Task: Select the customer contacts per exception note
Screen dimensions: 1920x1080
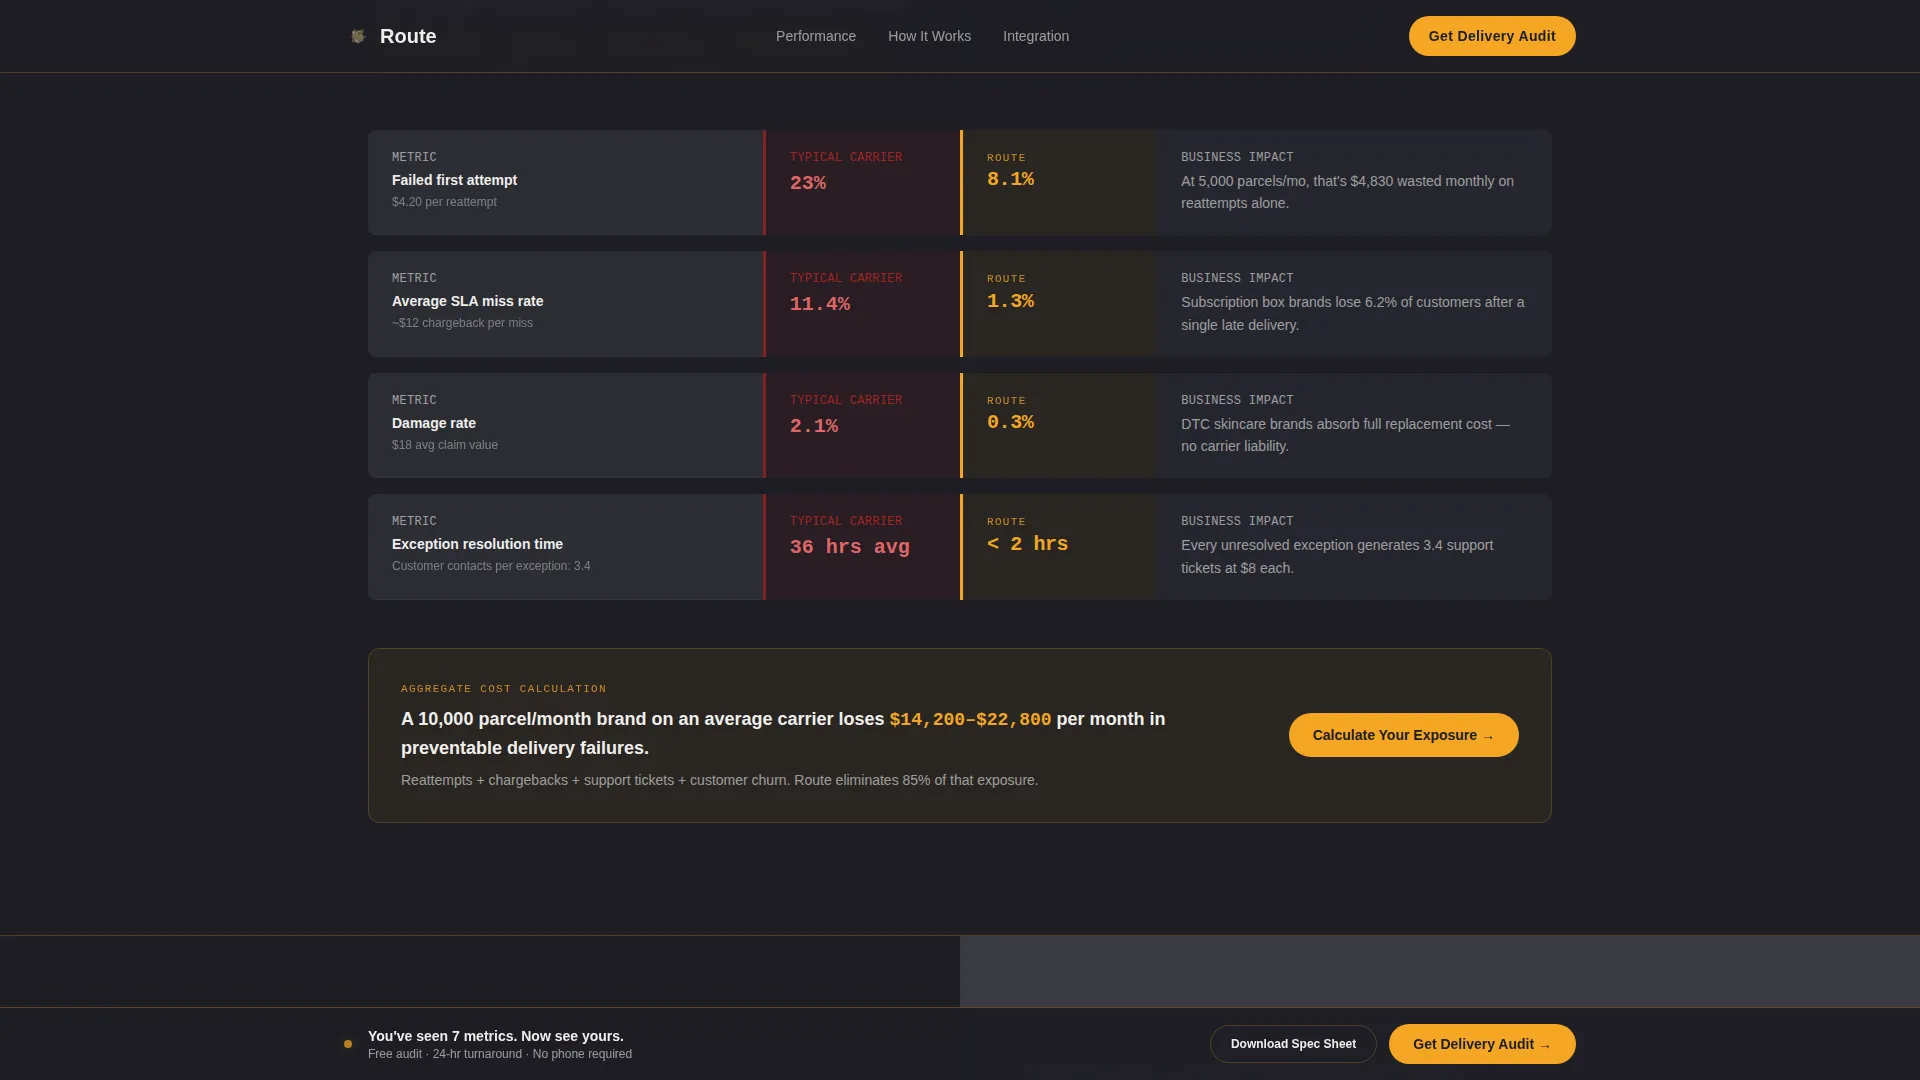Action: point(491,566)
